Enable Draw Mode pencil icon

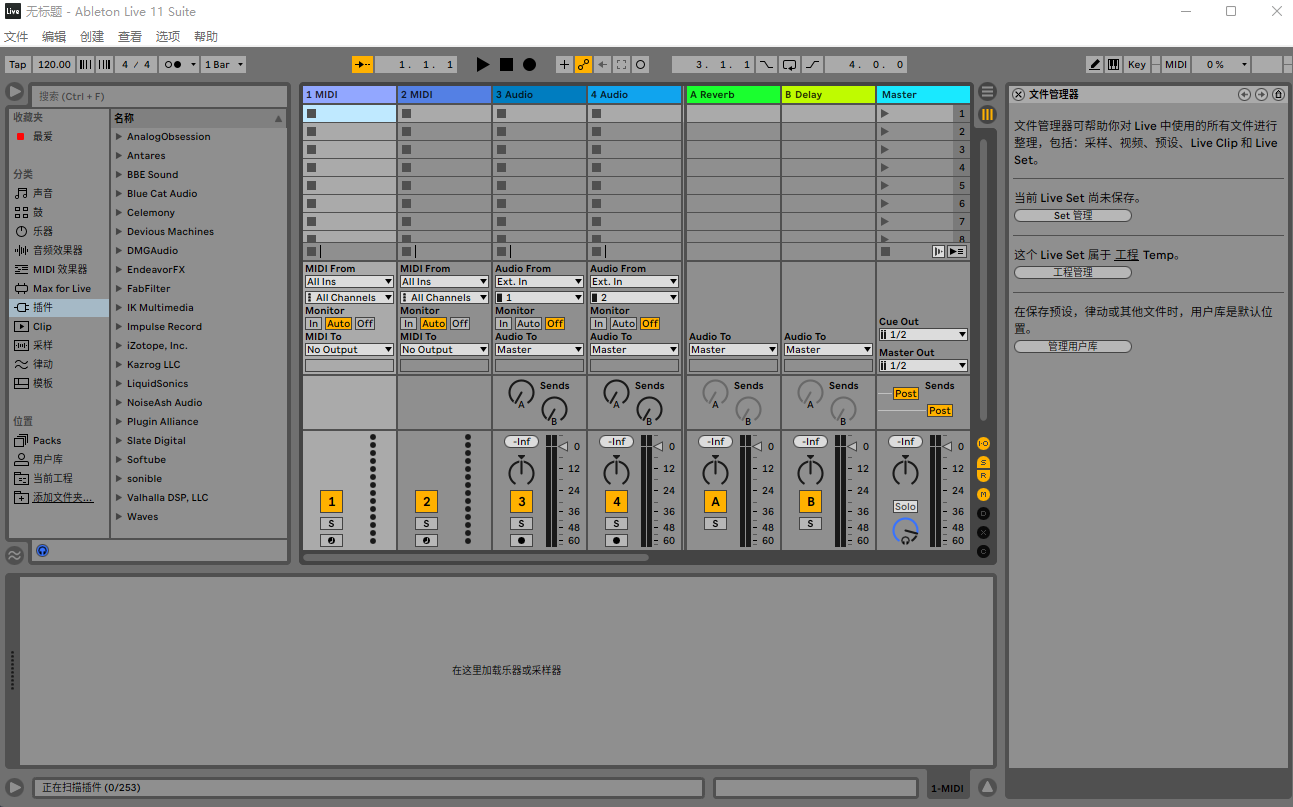1094,64
